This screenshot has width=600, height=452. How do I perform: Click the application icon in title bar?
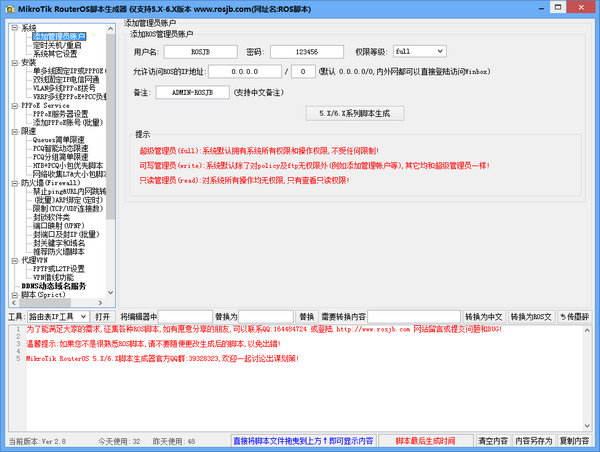10,9
